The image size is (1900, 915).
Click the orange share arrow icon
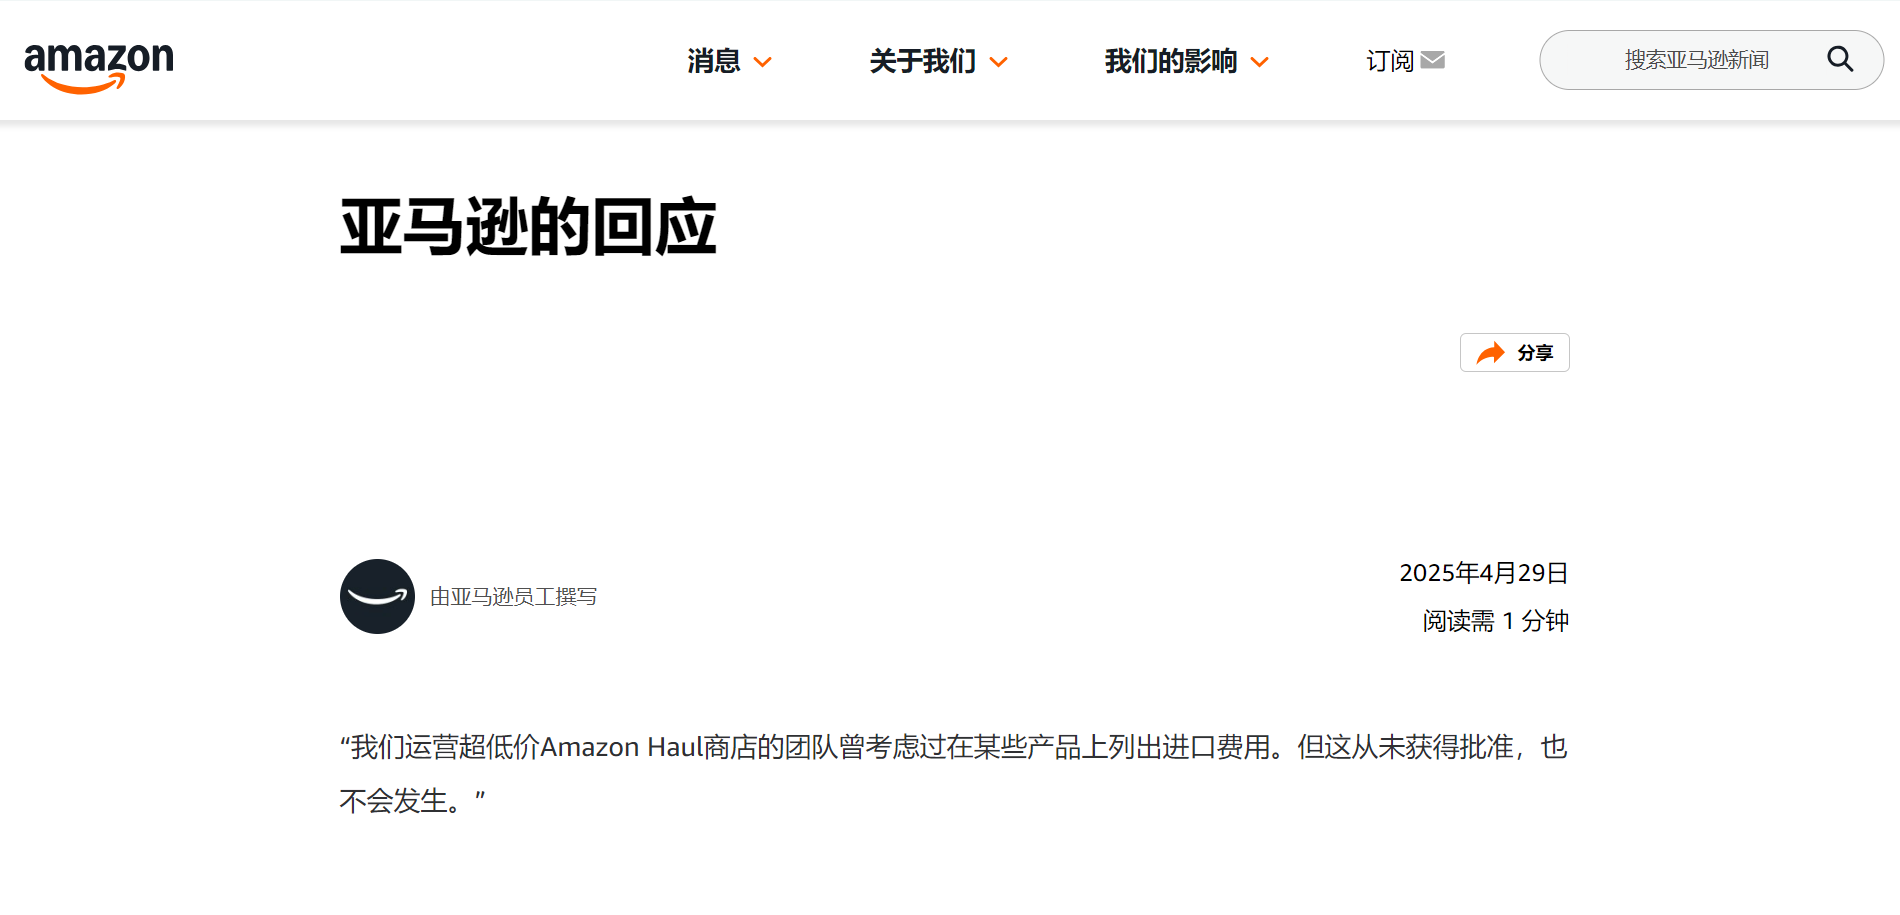point(1491,353)
